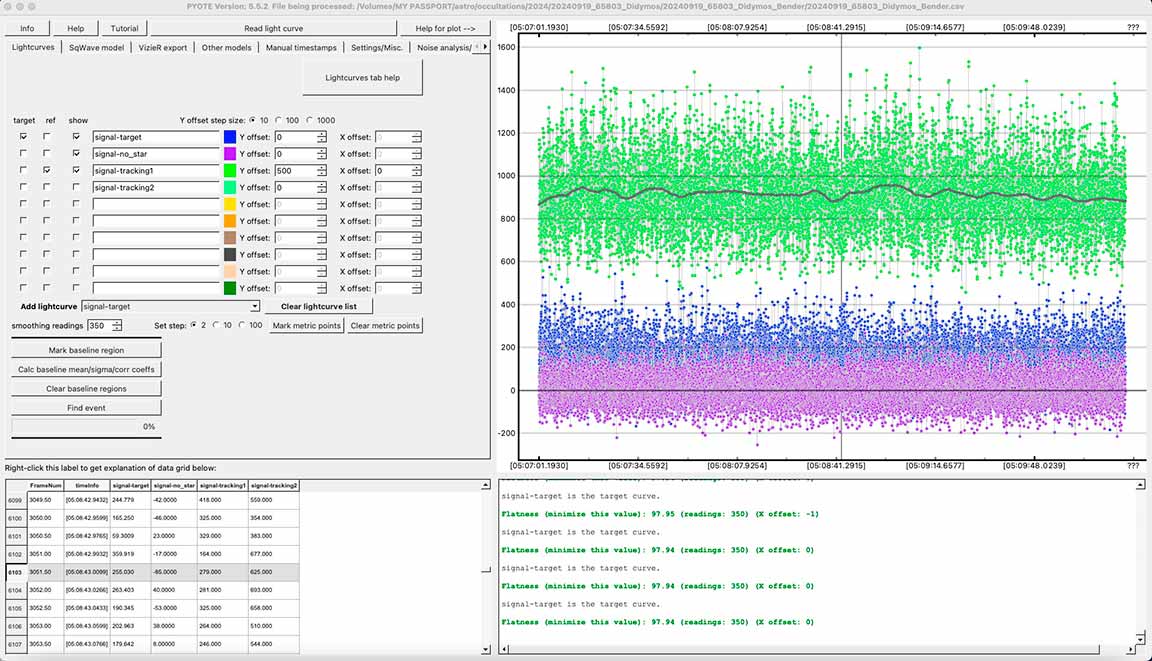Image resolution: width=1152 pixels, height=661 pixels.
Task: Click Clear baseline regions button
Action: [86, 389]
